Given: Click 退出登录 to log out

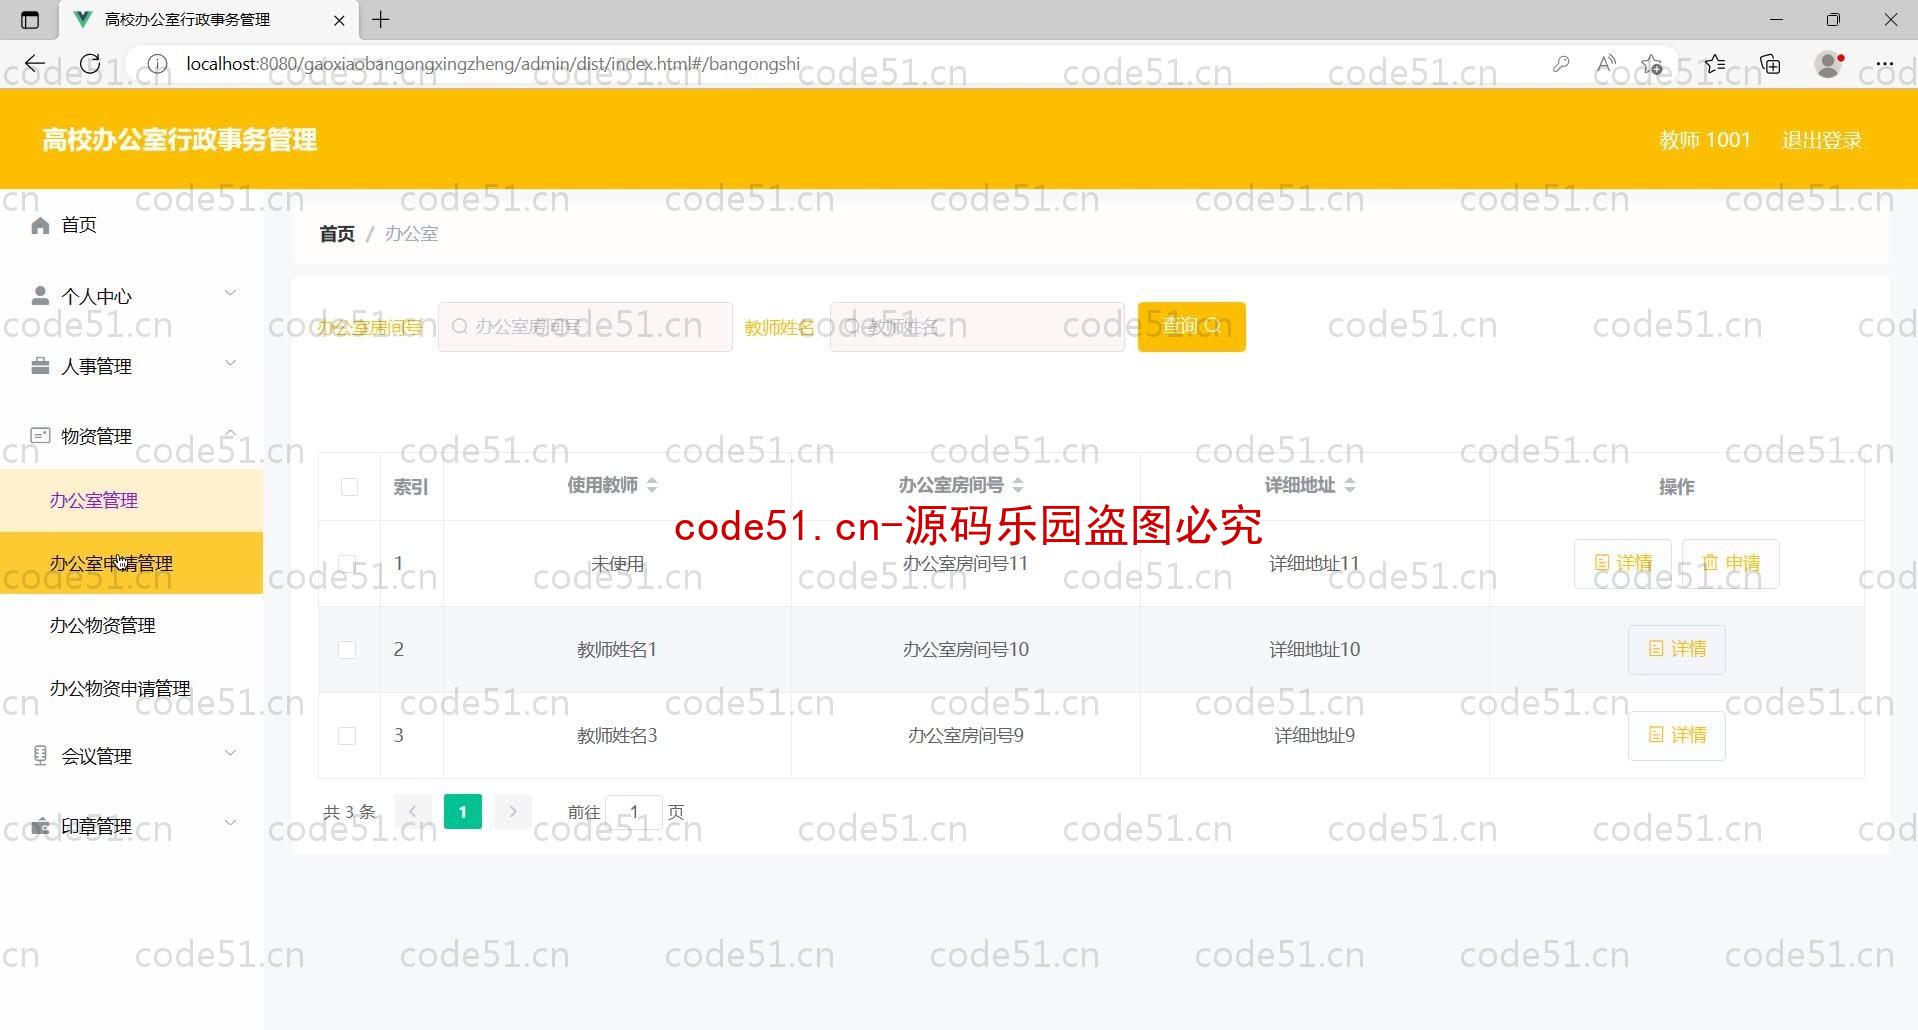Looking at the screenshot, I should point(1822,140).
